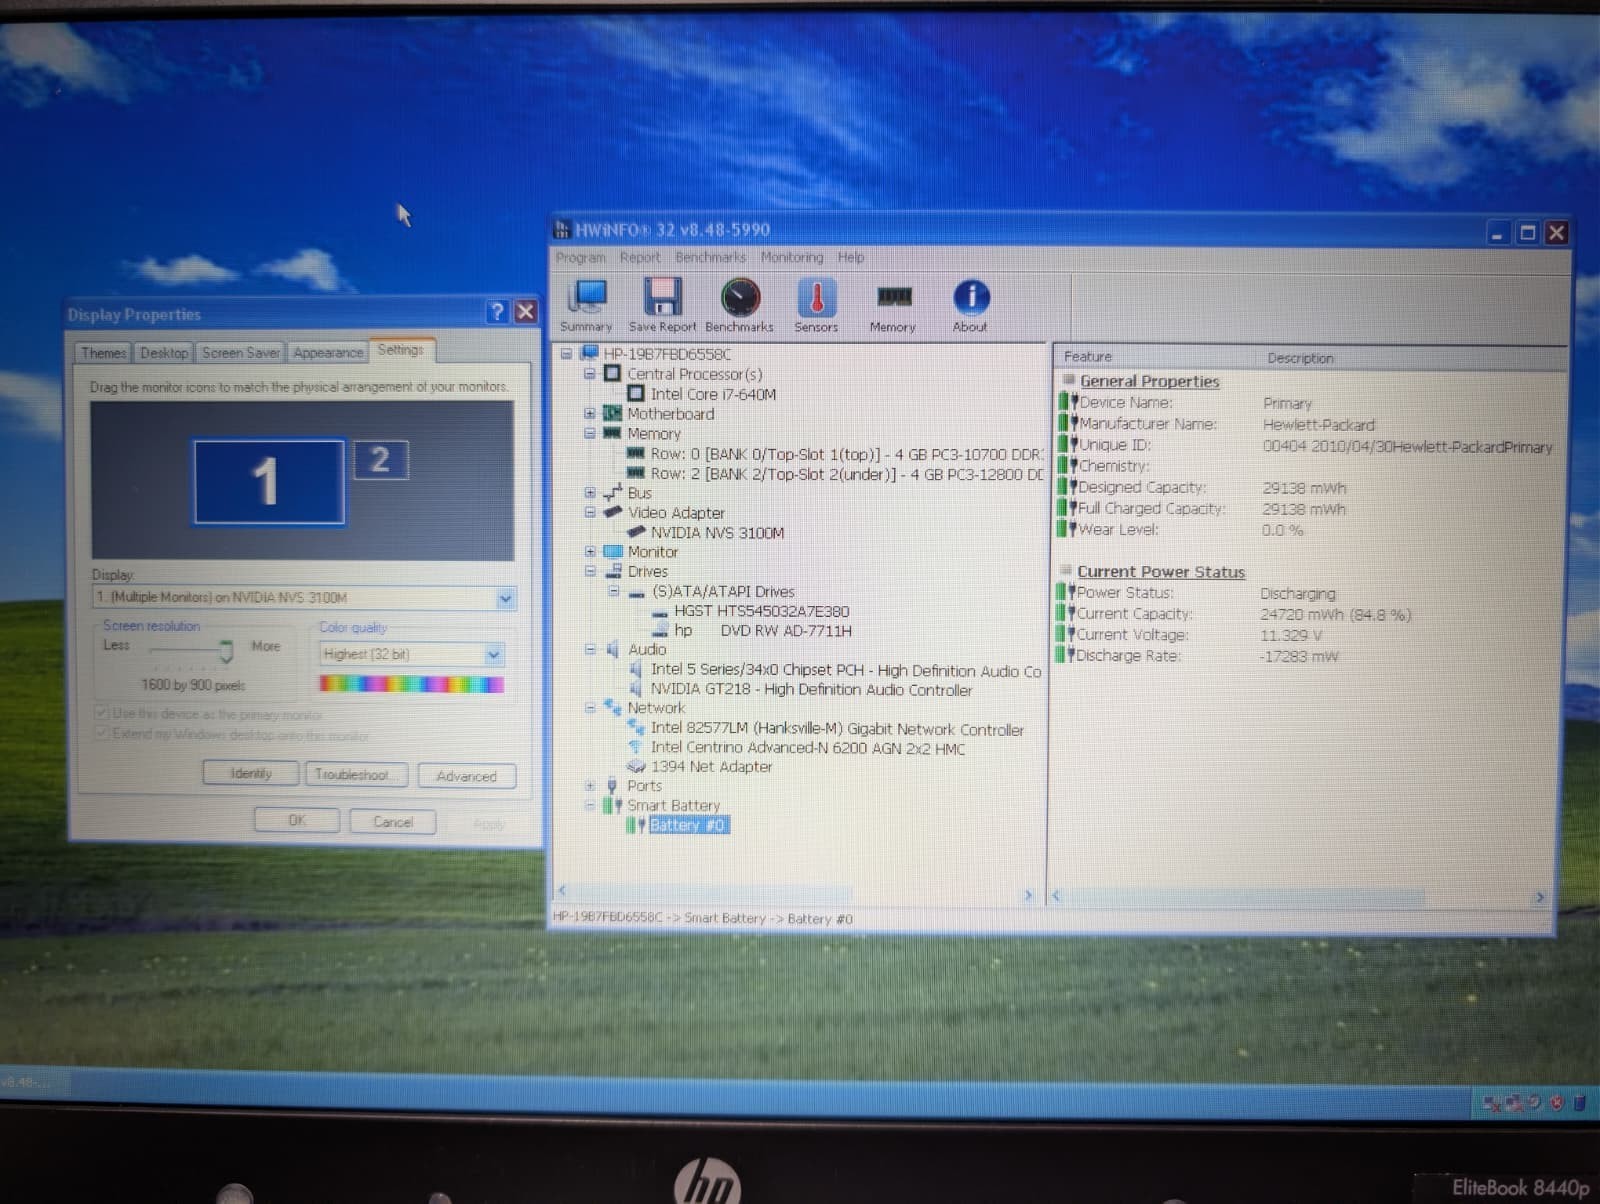Image resolution: width=1600 pixels, height=1204 pixels.
Task: Select the Row: 0 memory module entry
Action: click(x=846, y=454)
